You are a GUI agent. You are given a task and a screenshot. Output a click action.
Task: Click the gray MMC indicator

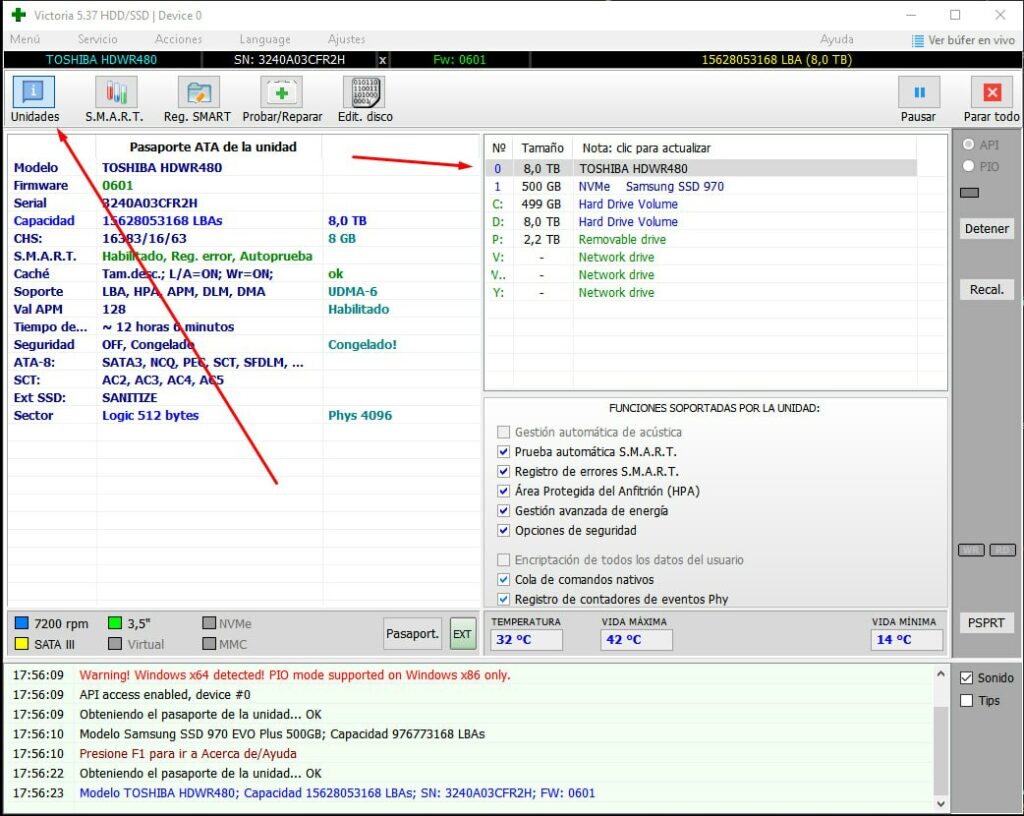209,644
